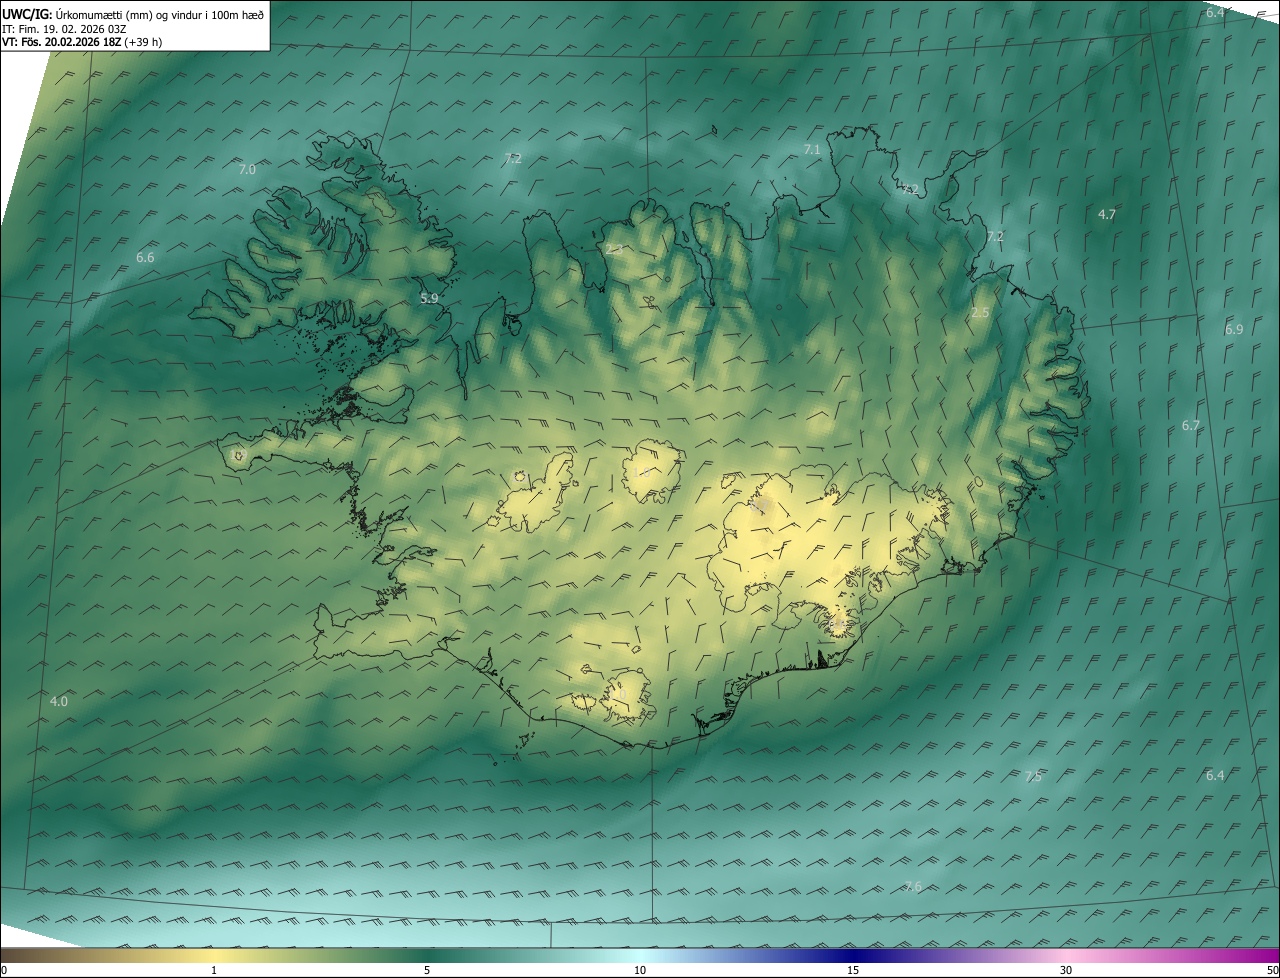Screen dimensions: 1280x978
Task: Click the color scale tick label 5
Action: (x=427, y=970)
